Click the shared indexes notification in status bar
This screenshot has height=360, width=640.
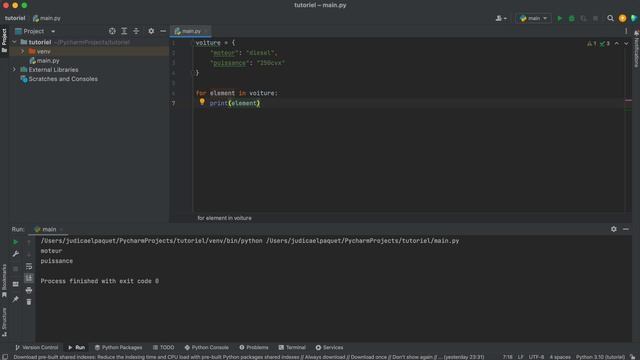tap(249, 357)
